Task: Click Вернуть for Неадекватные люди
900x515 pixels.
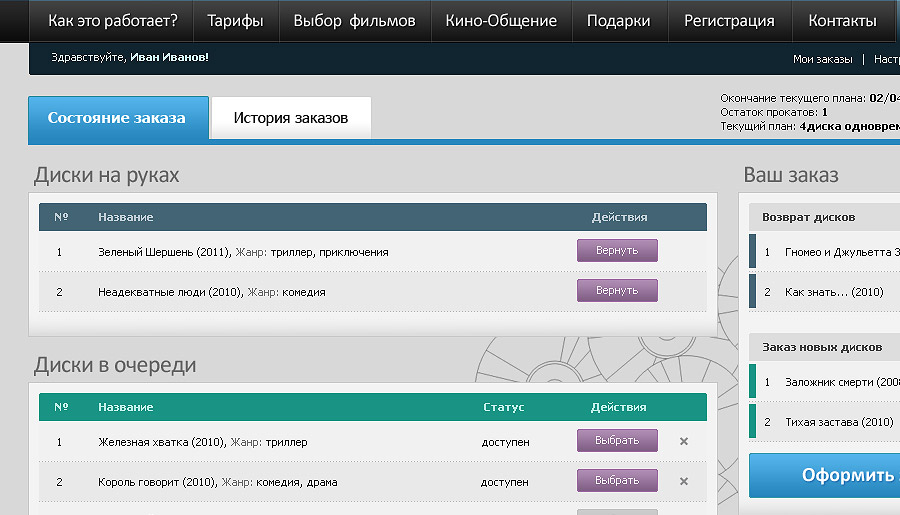Action: pos(617,291)
